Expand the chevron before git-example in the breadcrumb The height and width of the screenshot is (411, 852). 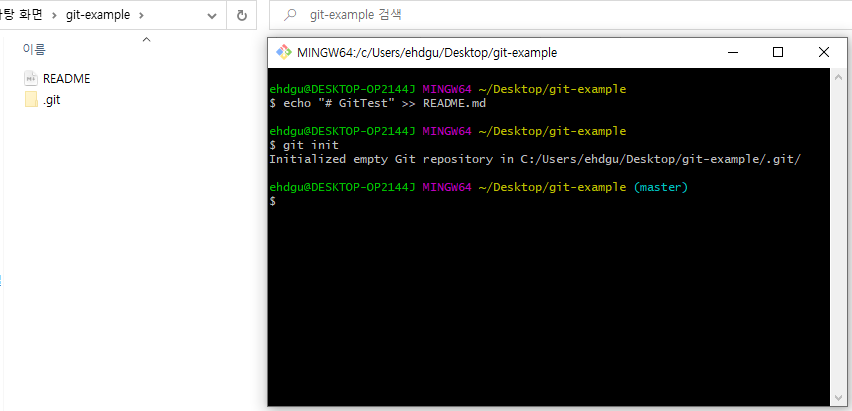(54, 15)
